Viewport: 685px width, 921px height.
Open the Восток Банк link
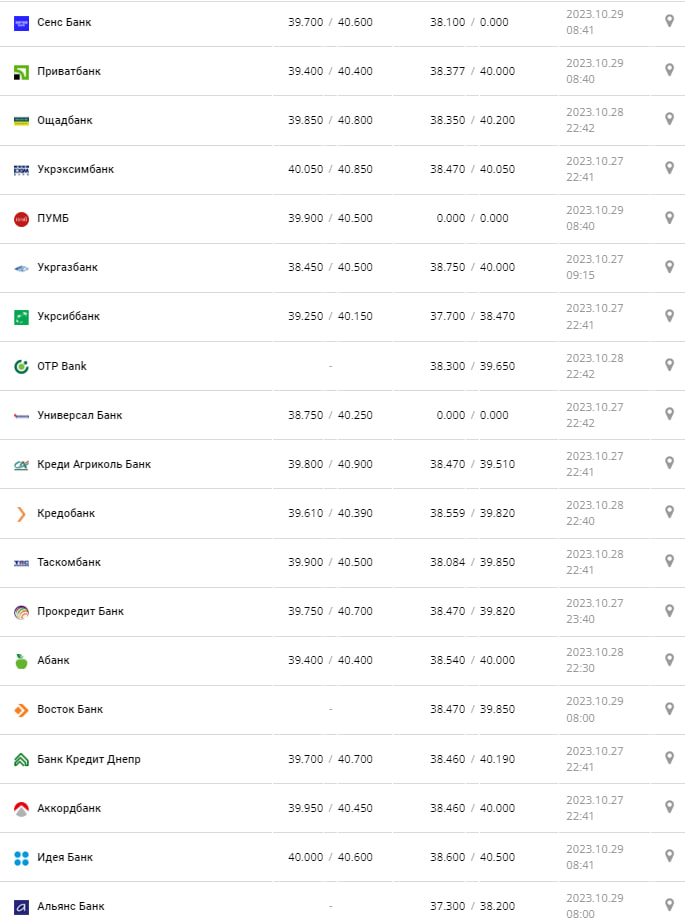coord(70,709)
